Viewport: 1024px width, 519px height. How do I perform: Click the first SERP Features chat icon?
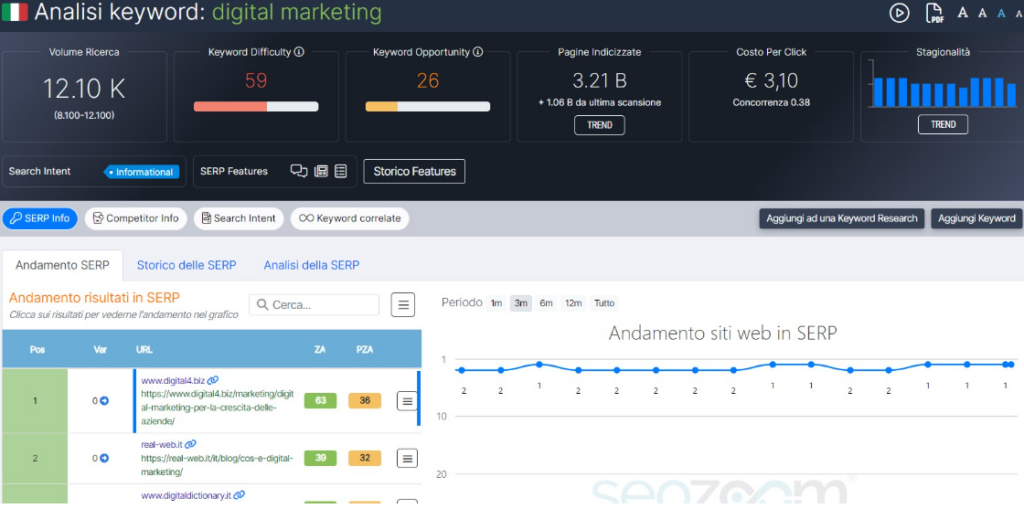coord(299,171)
